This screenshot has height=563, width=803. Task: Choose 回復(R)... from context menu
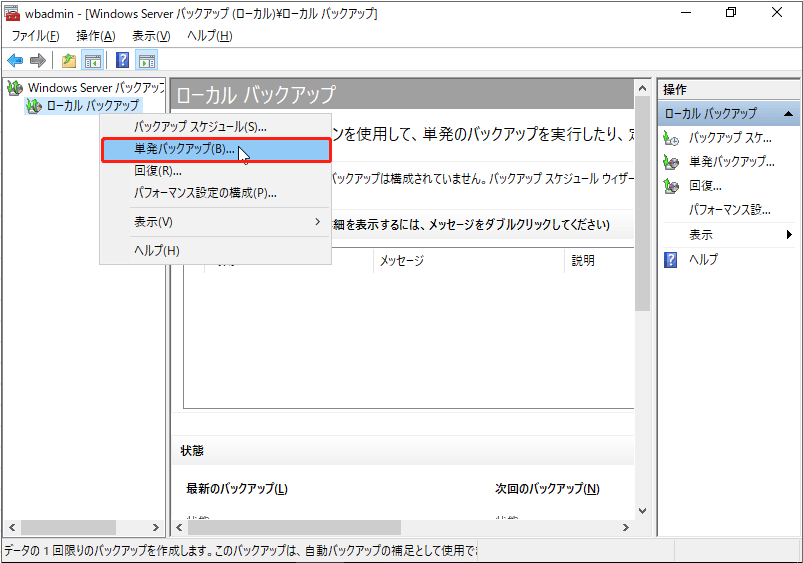pos(216,171)
